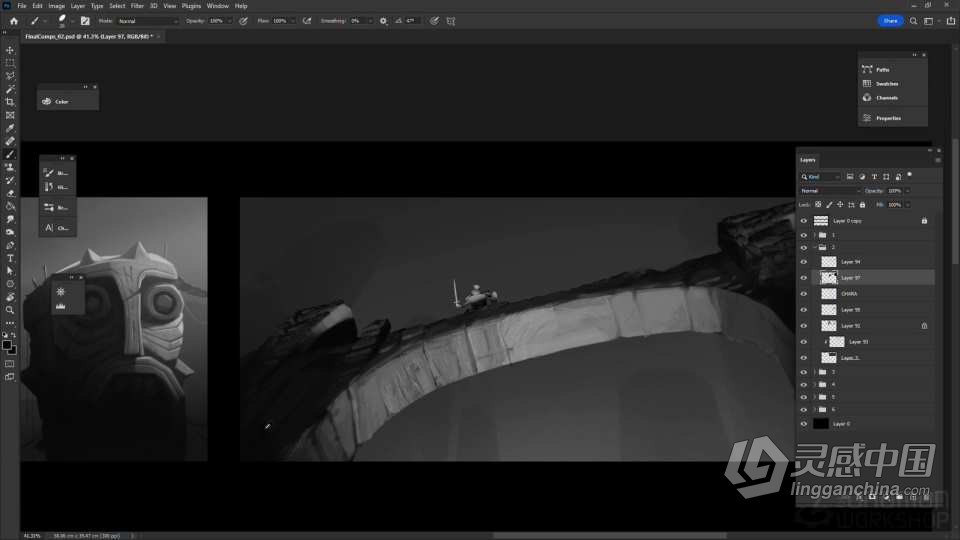The width and height of the screenshot is (960, 540).
Task: Open the Image menu
Action: point(56,6)
